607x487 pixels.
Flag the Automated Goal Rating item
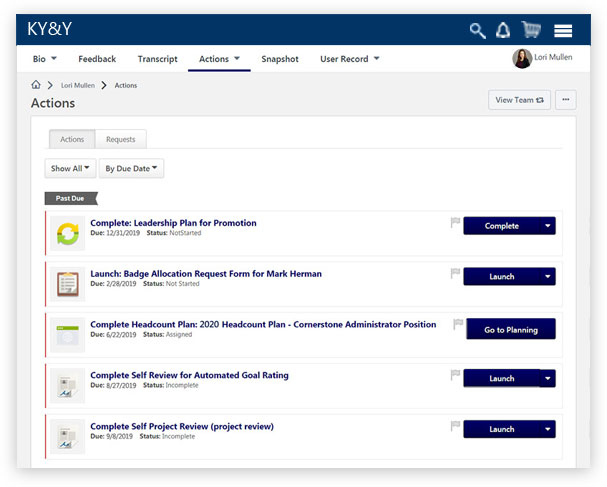455,375
